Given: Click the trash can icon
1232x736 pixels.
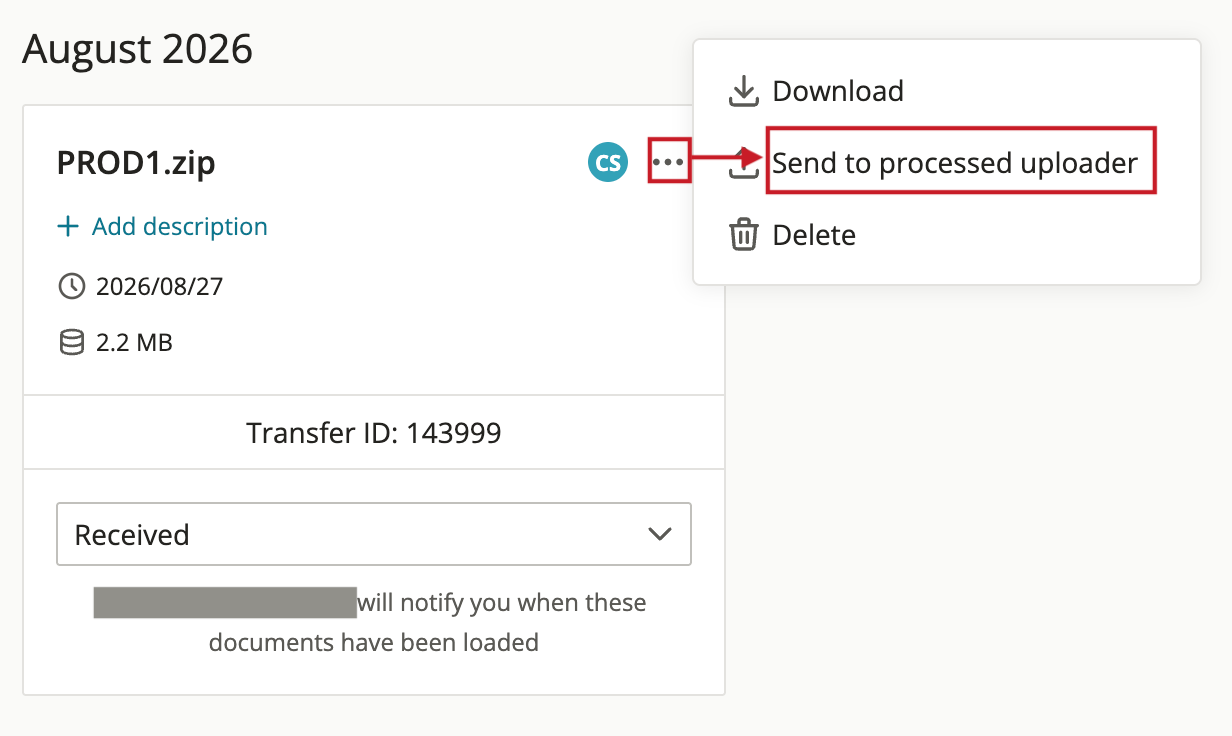Looking at the screenshot, I should [743, 236].
